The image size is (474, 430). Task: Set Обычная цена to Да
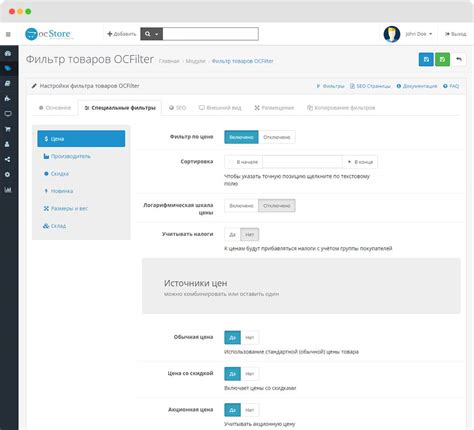pyautogui.click(x=232, y=338)
